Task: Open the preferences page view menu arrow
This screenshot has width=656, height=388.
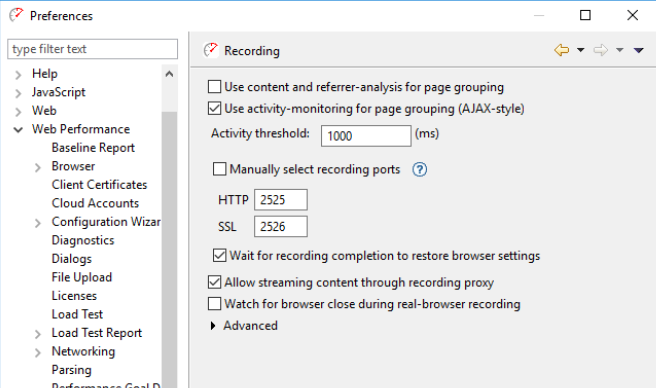Action: point(638,50)
